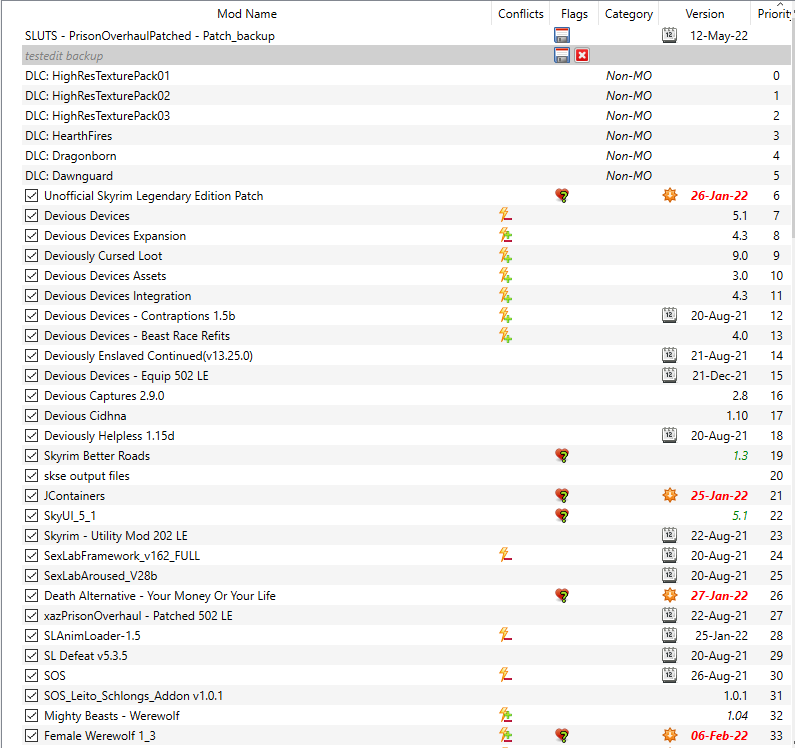
Task: Click the red 27-Jan-22 version value
Action: click(x=719, y=596)
